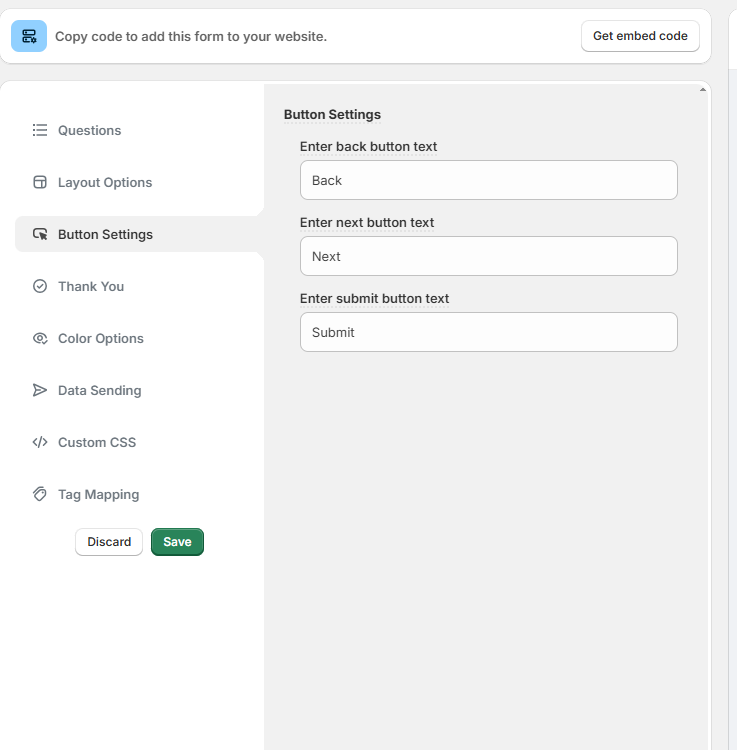This screenshot has height=750, width=737.
Task: Save the form settings
Action: tap(177, 542)
